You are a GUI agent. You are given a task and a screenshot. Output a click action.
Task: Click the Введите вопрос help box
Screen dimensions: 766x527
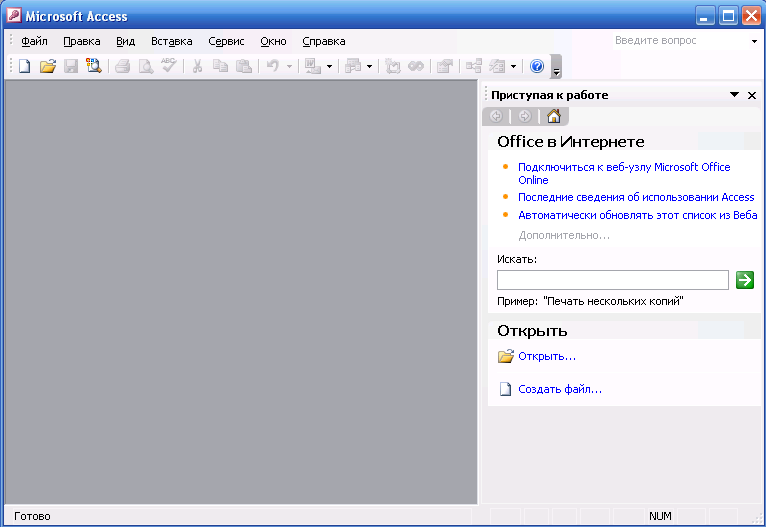(x=680, y=41)
